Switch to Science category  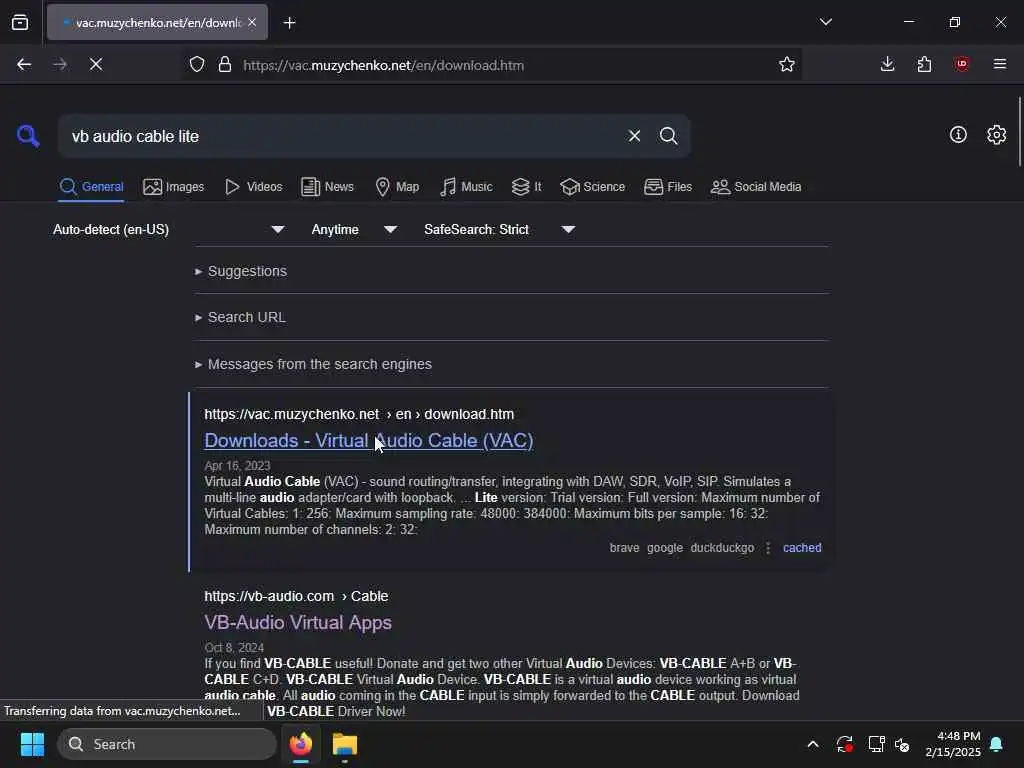pos(593,187)
